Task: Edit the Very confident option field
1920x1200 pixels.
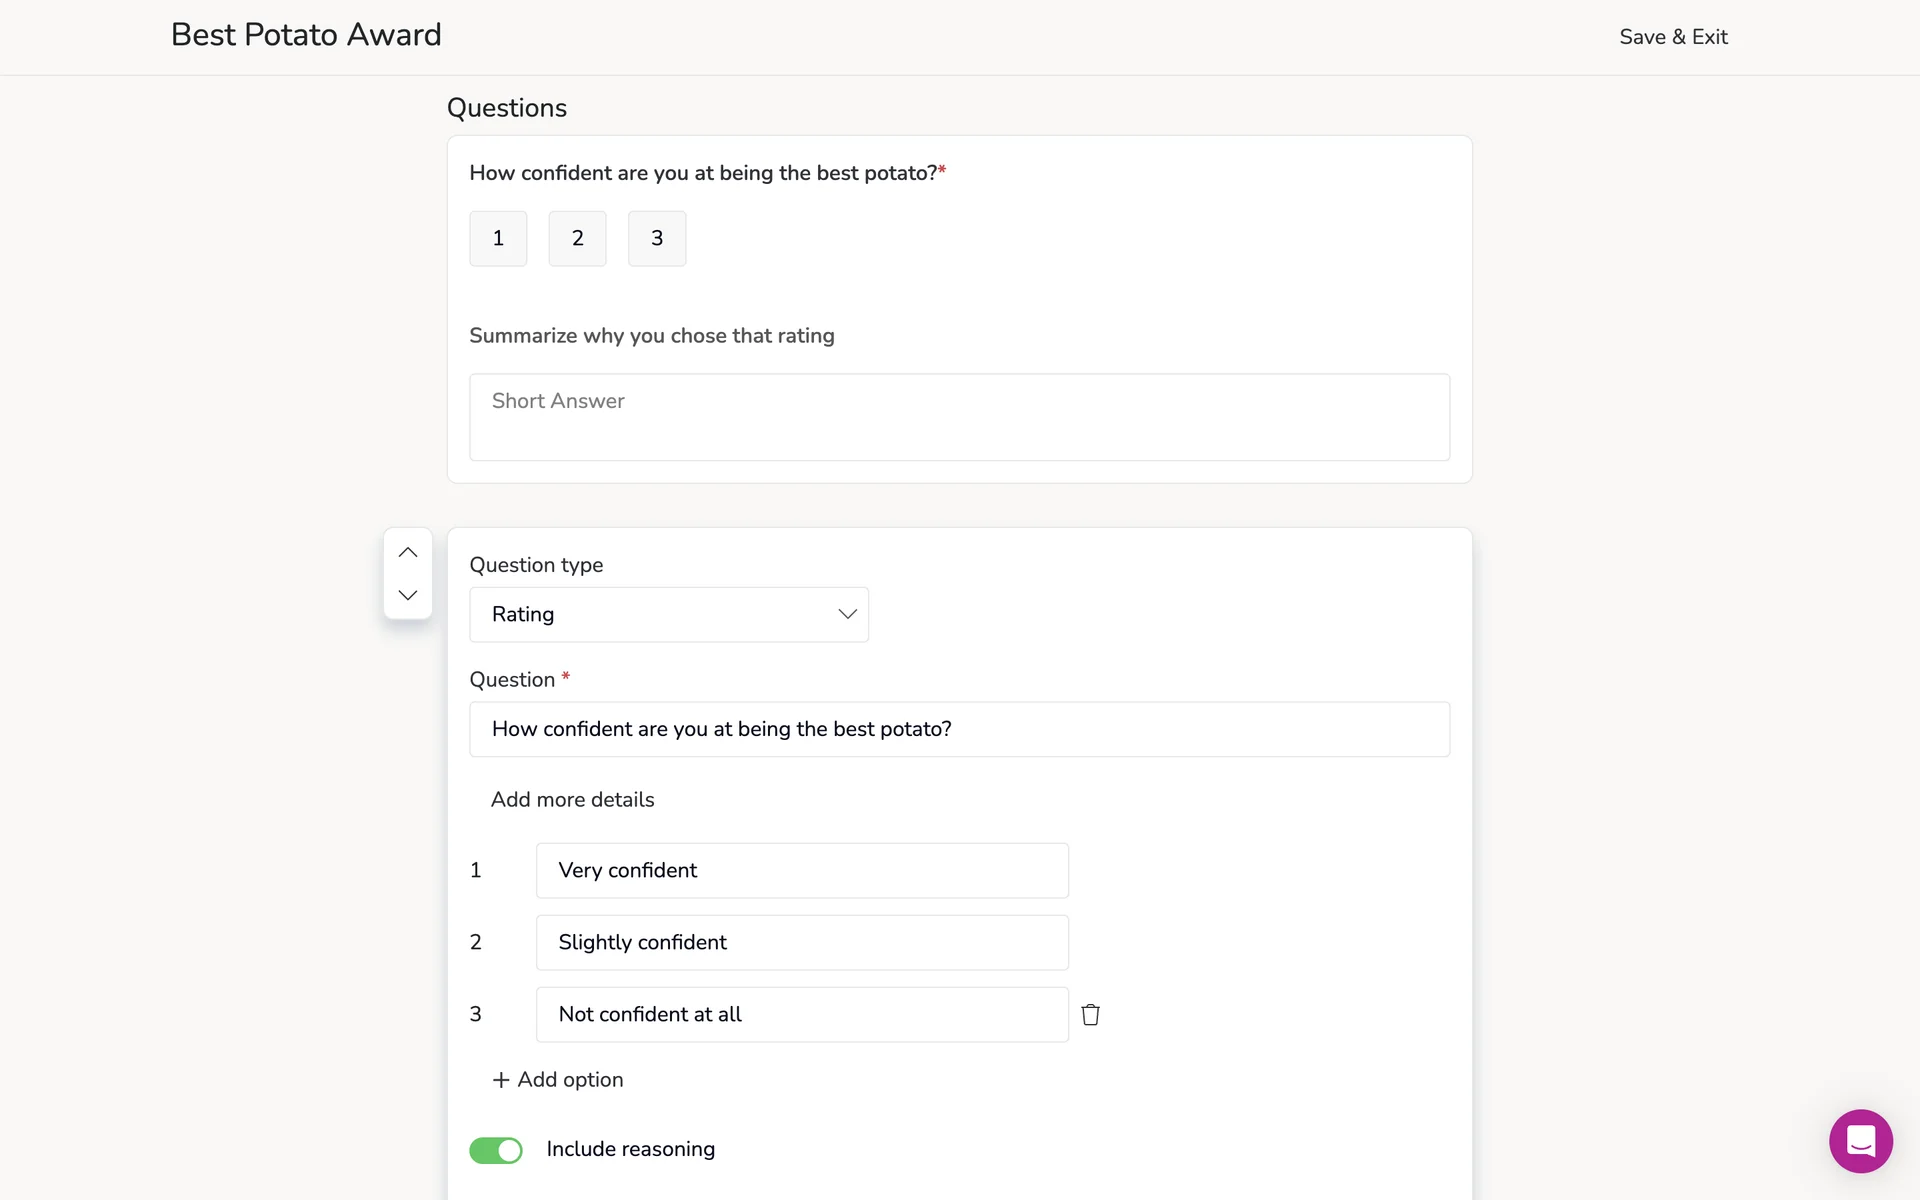Action: click(802, 870)
